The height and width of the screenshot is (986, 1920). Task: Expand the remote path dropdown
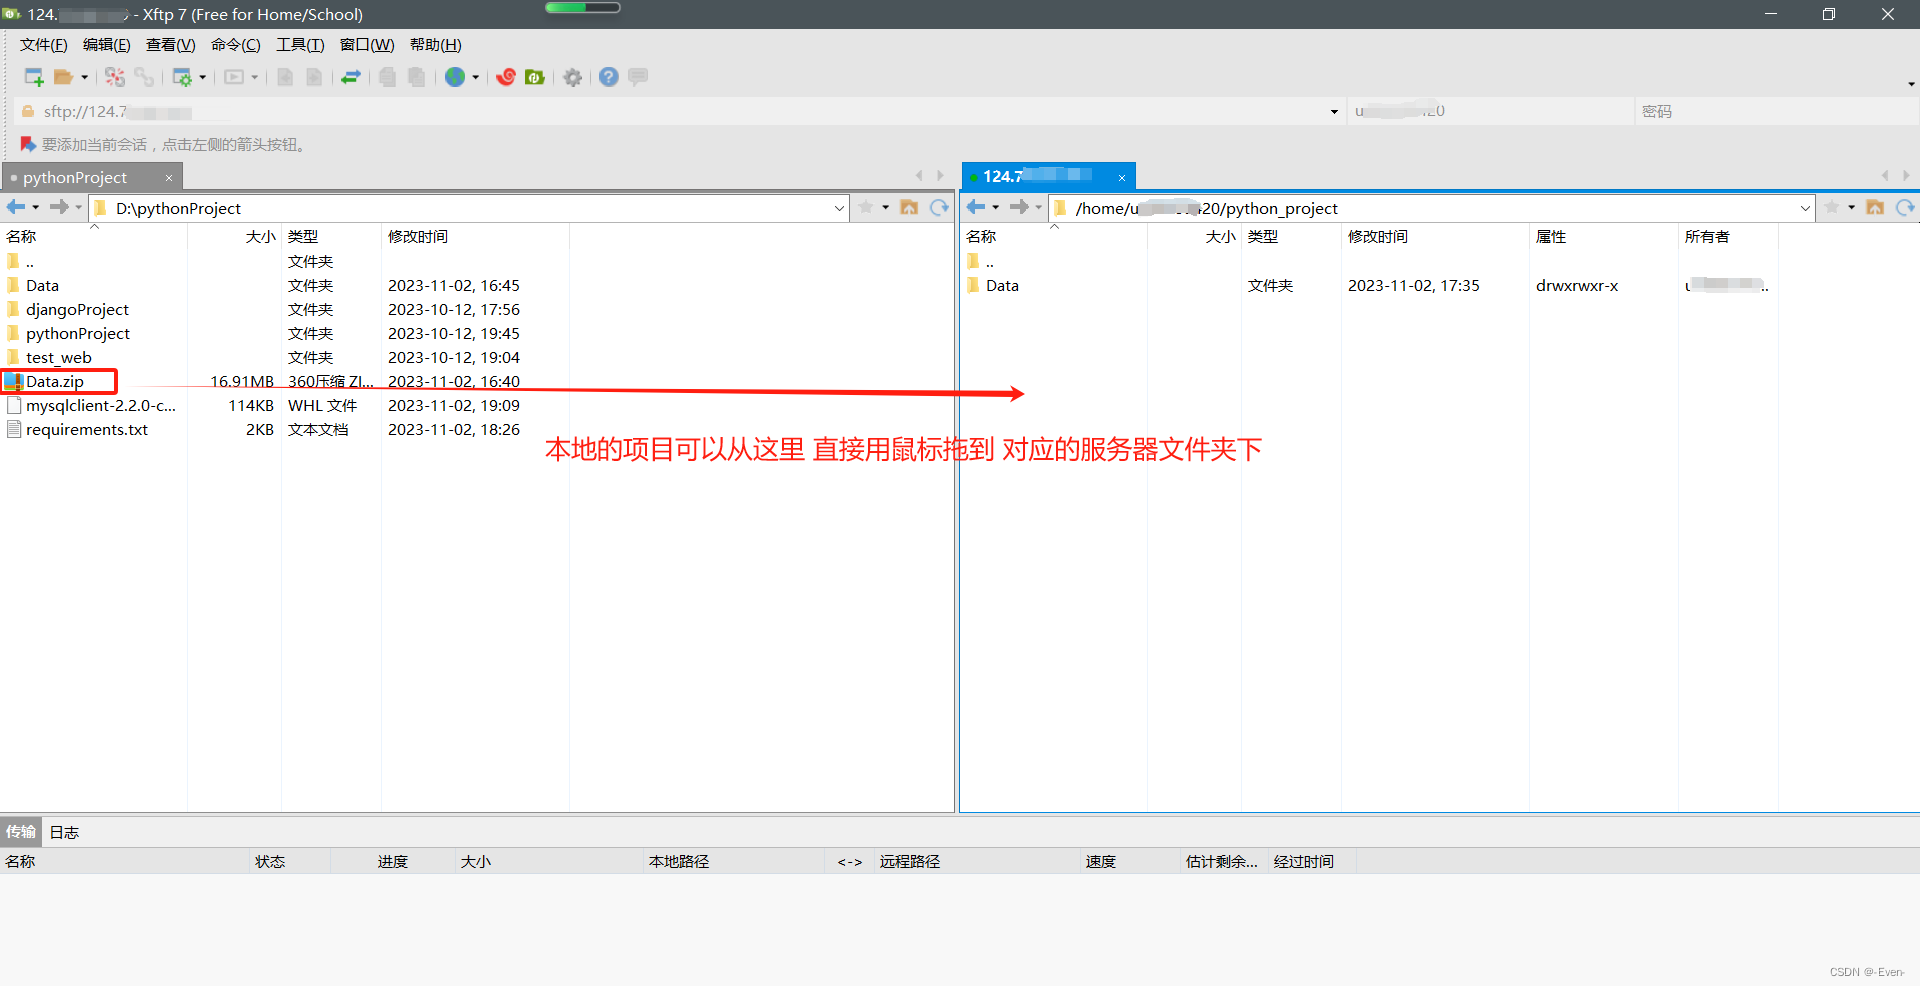(1805, 208)
